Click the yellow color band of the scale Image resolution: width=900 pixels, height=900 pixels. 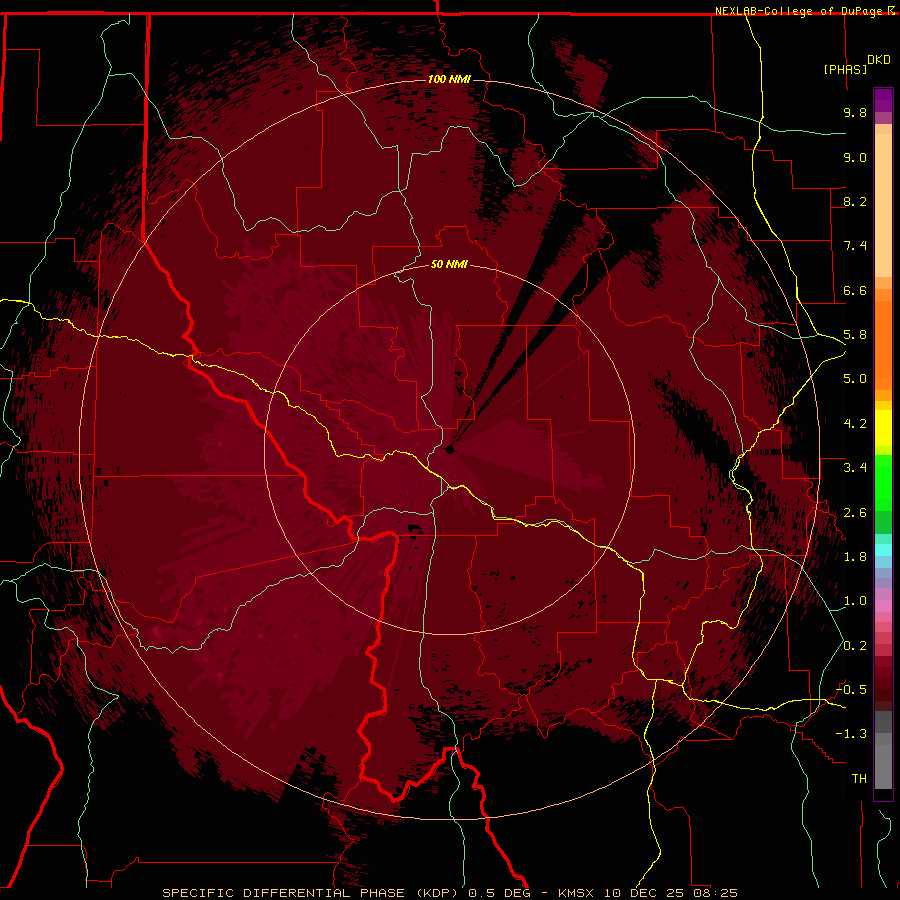[883, 428]
